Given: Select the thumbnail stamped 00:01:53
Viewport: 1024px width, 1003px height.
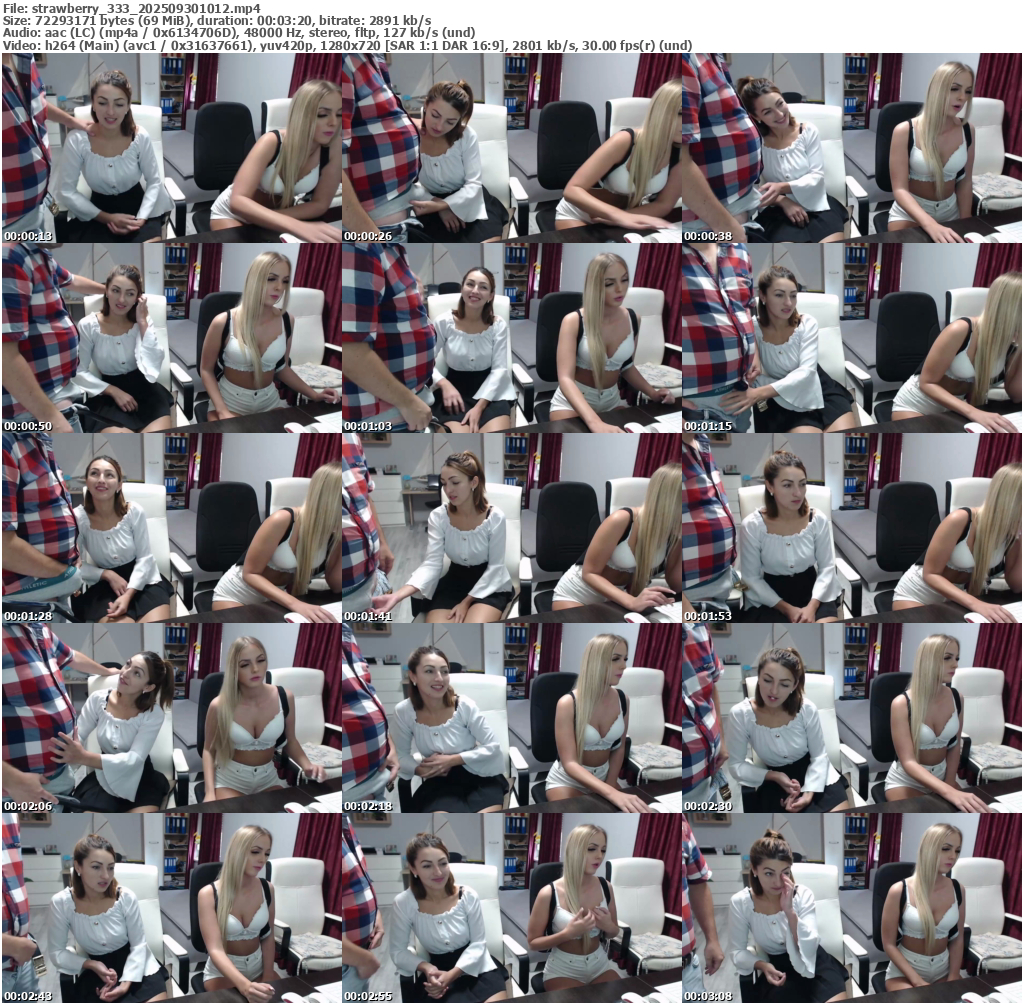Looking at the screenshot, I should pyautogui.click(x=852, y=528).
